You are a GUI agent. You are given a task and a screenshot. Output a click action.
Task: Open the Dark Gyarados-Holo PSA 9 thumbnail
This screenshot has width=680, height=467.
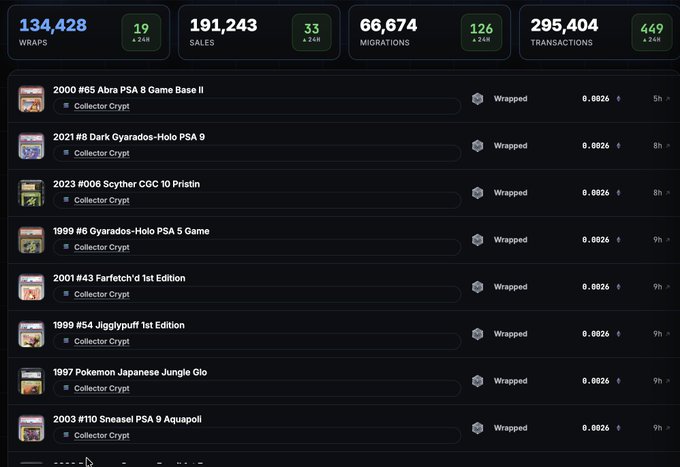coord(31,146)
